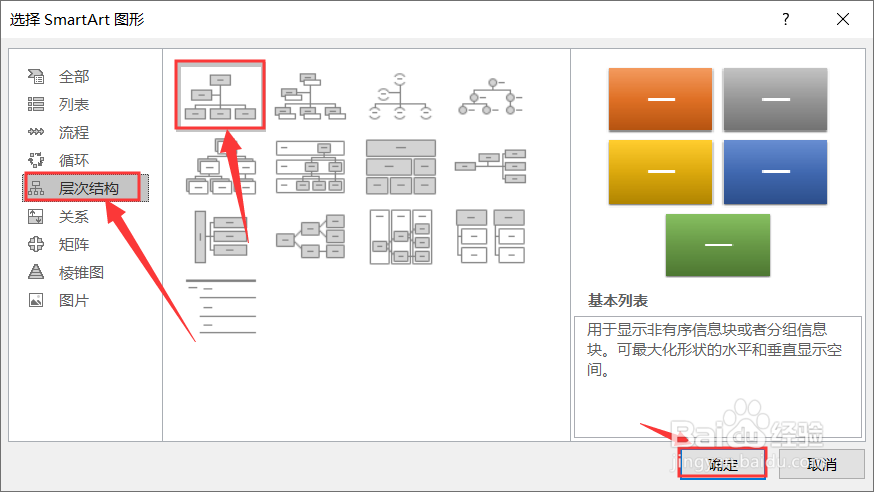
Task: Choose the circle picture hierarchy layout
Action: click(491, 96)
